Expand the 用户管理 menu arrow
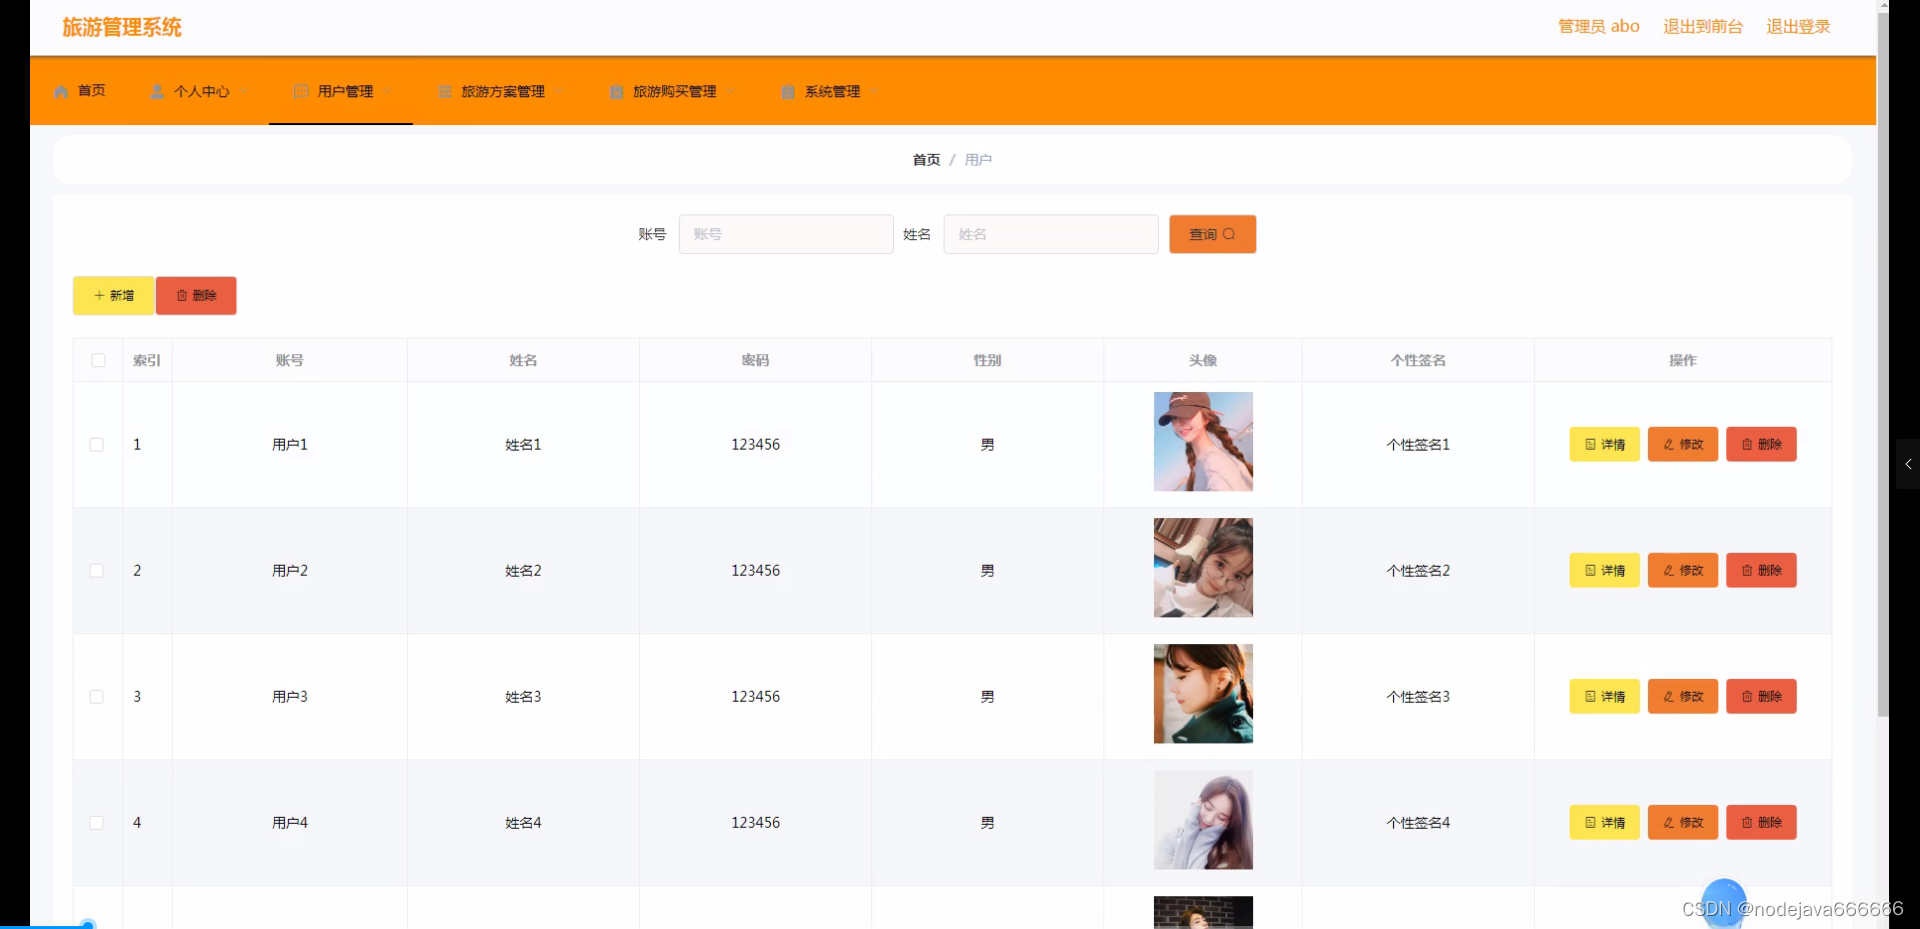The width and height of the screenshot is (1920, 929). [x=388, y=91]
